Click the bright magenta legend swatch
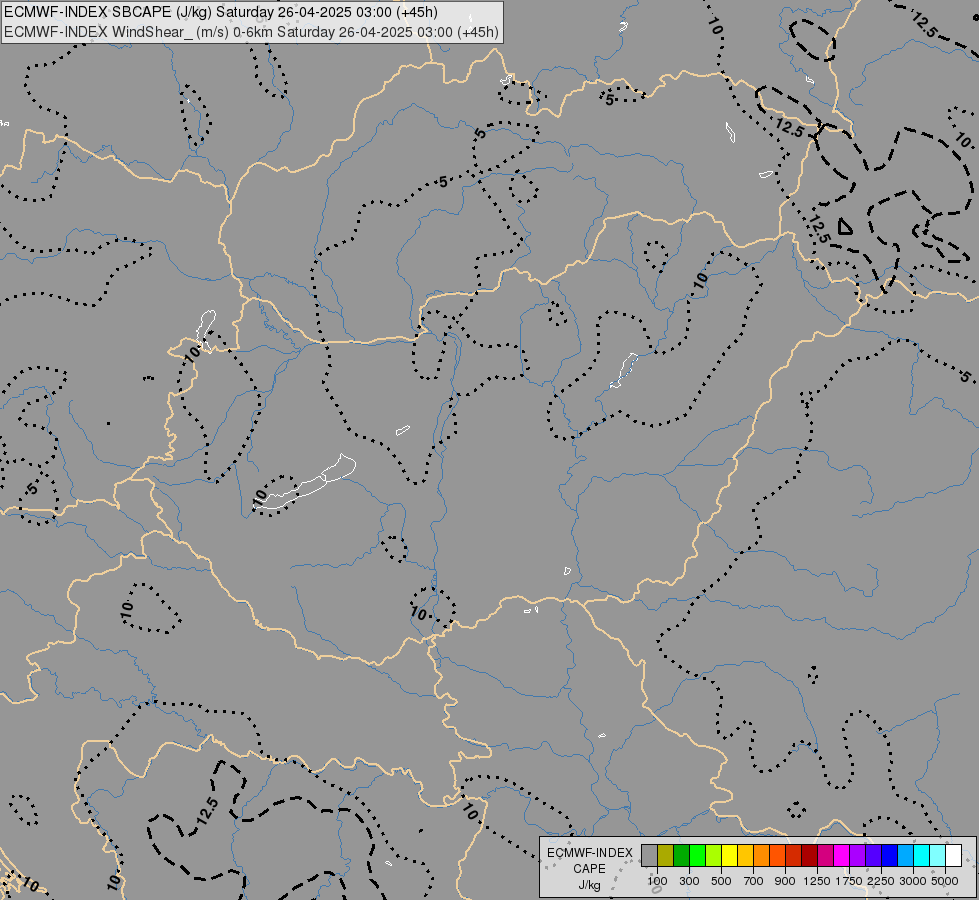This screenshot has height=900, width=979. [x=842, y=855]
